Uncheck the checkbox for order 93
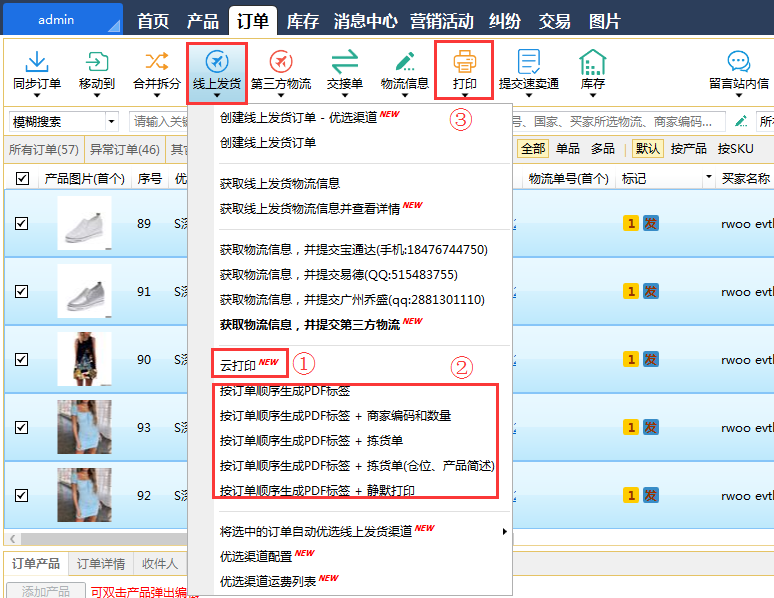The height and width of the screenshot is (598, 774). 21,427
